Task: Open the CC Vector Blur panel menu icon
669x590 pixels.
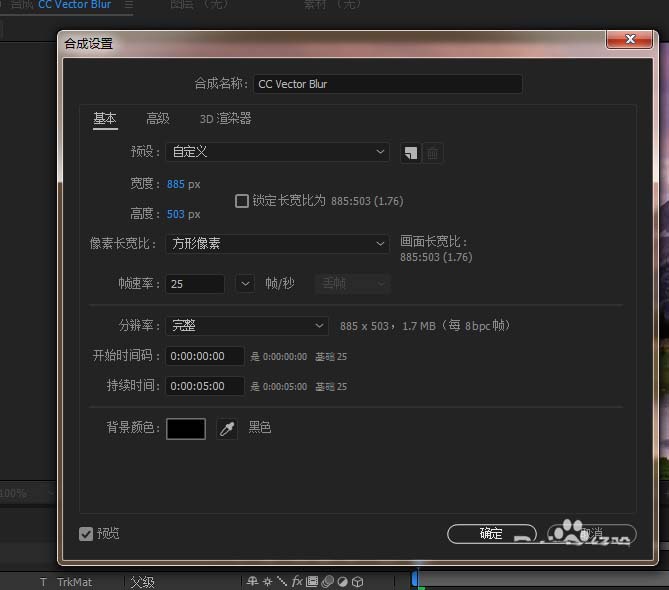Action: [128, 5]
